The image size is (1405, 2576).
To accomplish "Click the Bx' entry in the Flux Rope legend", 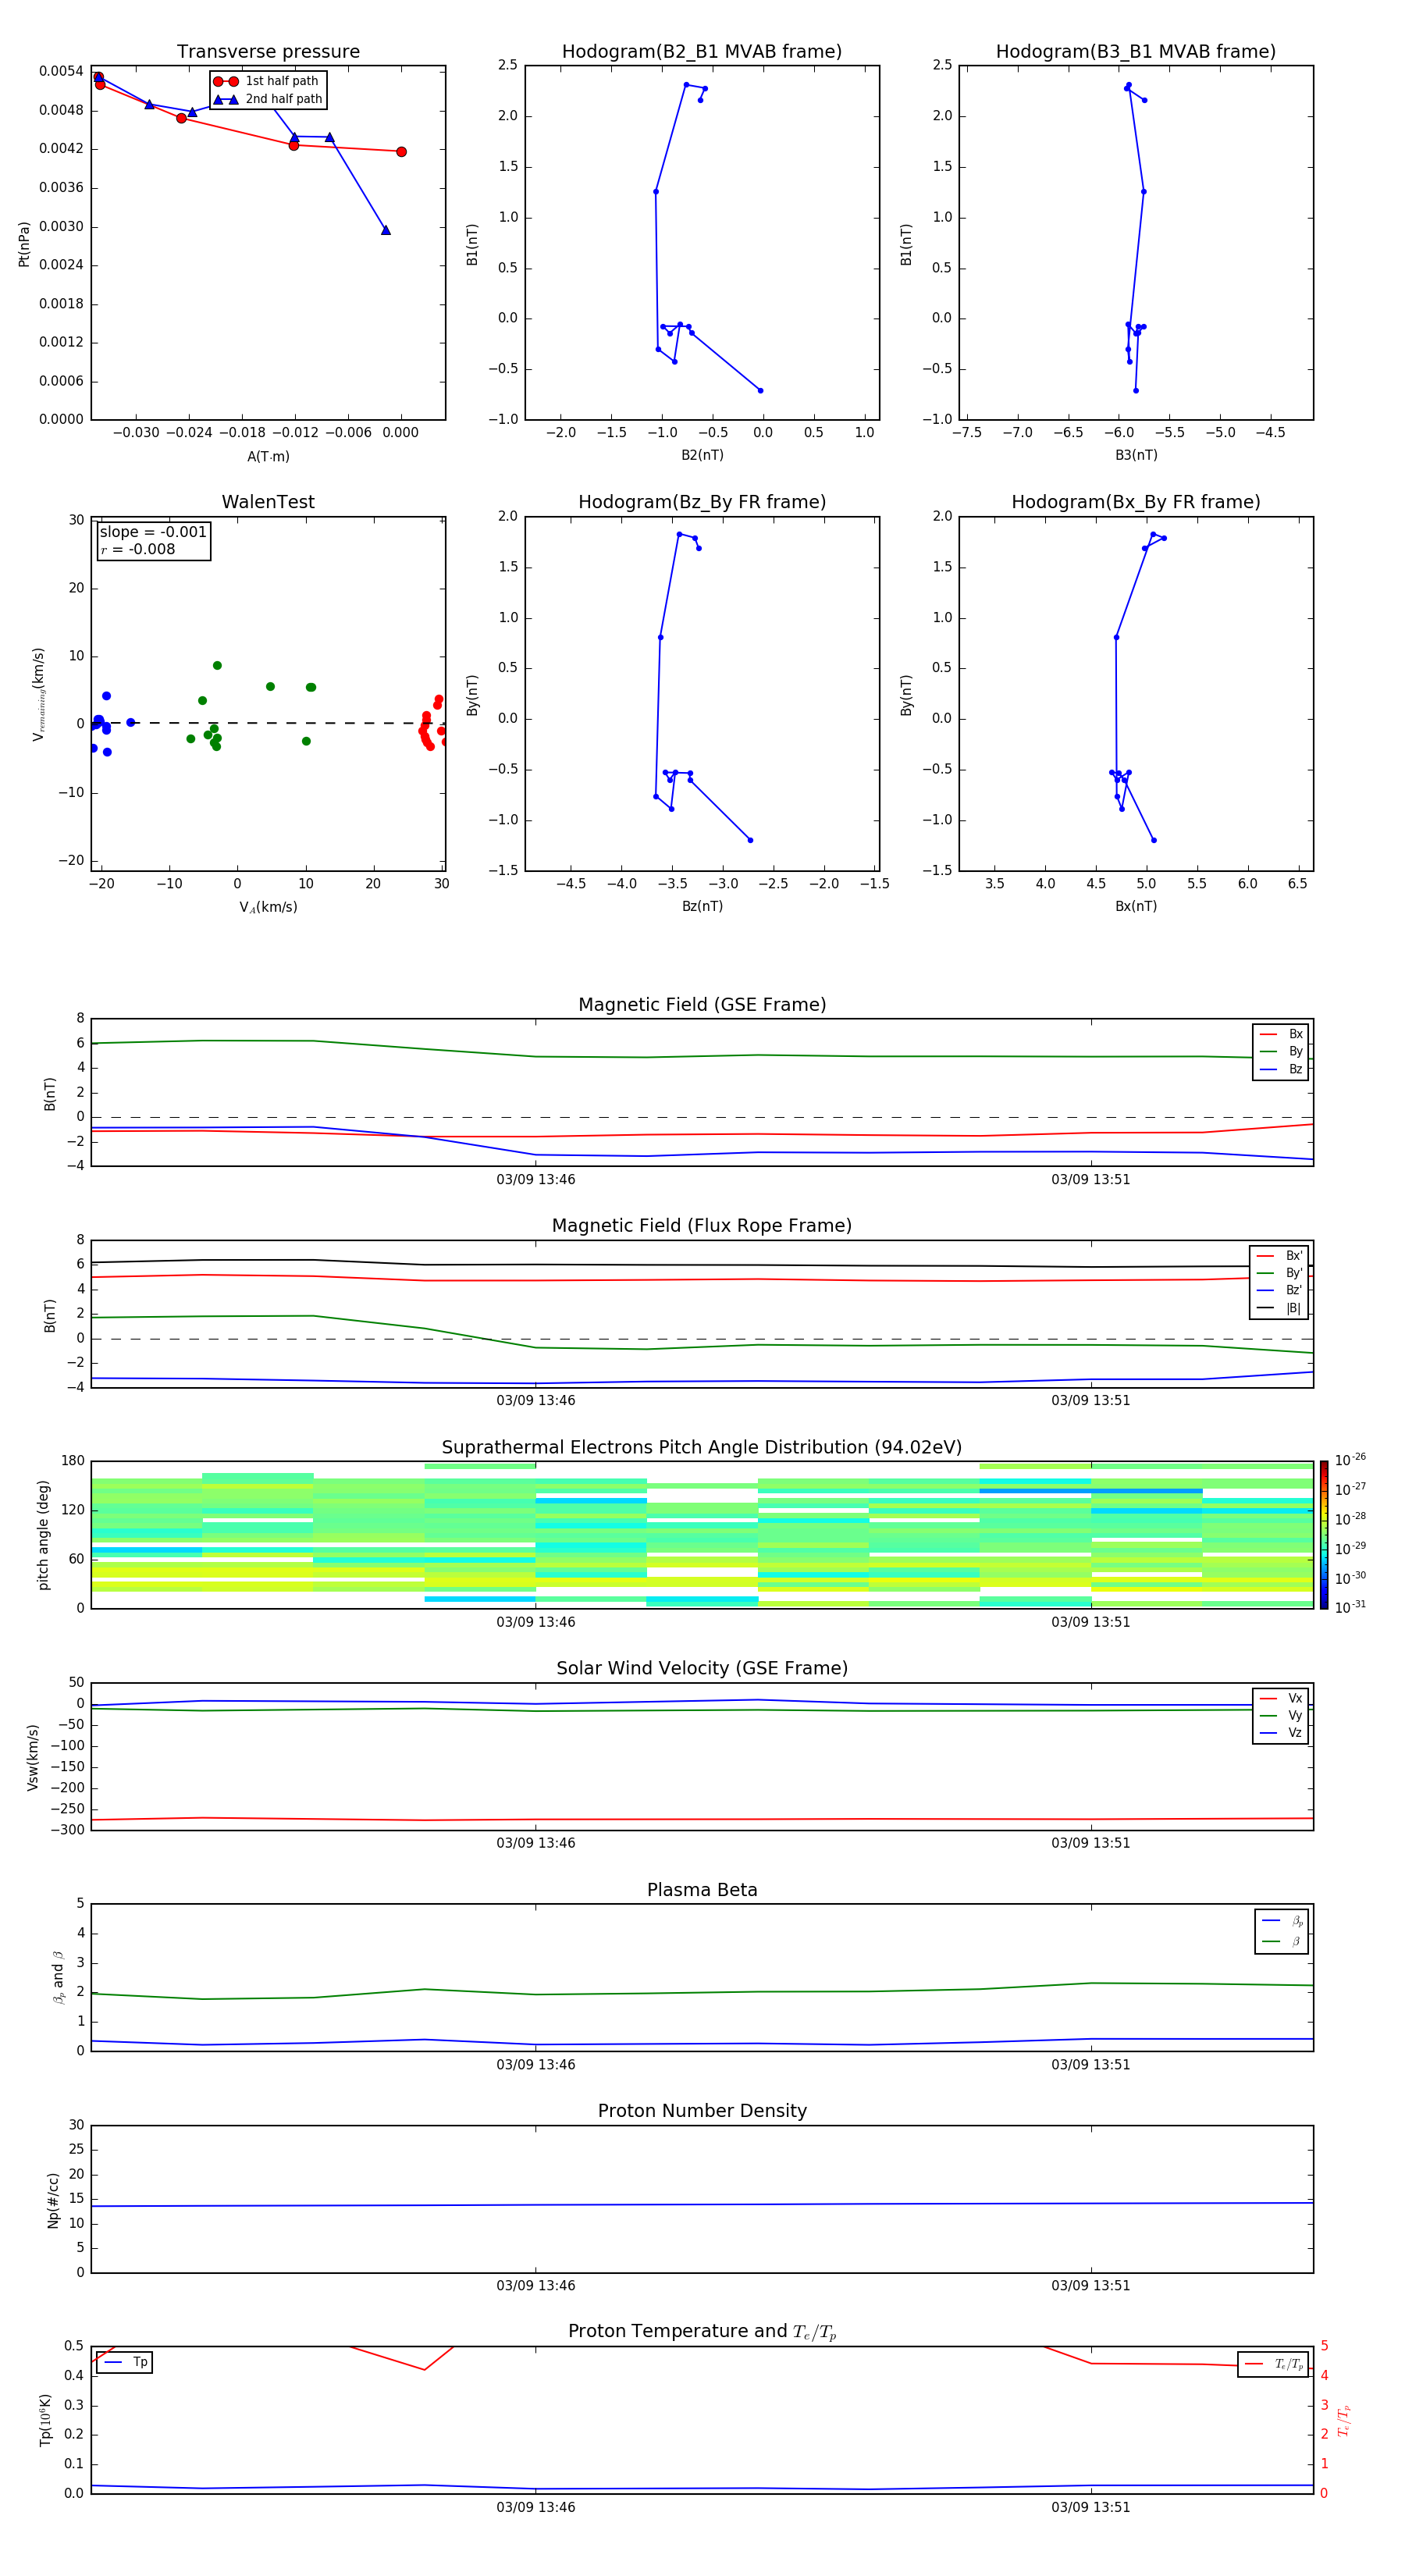I will (x=1279, y=1256).
